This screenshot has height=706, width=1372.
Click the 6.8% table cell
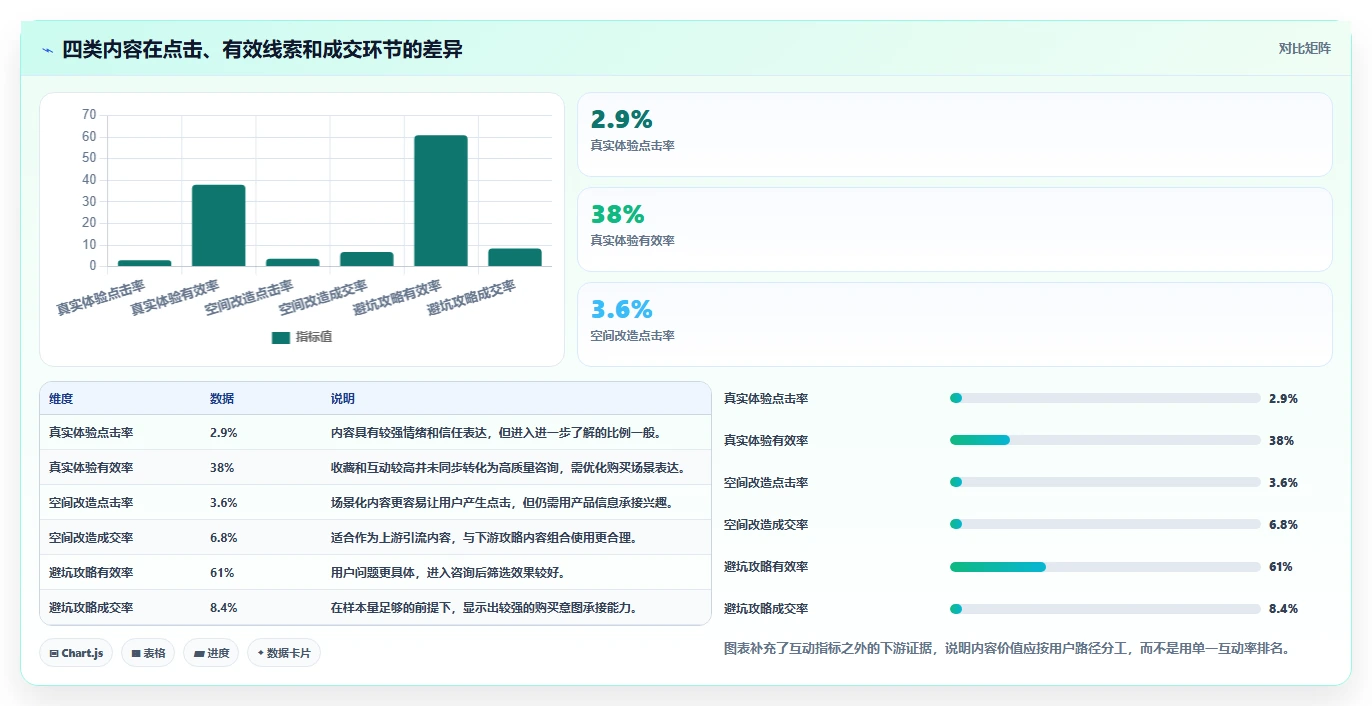(224, 538)
